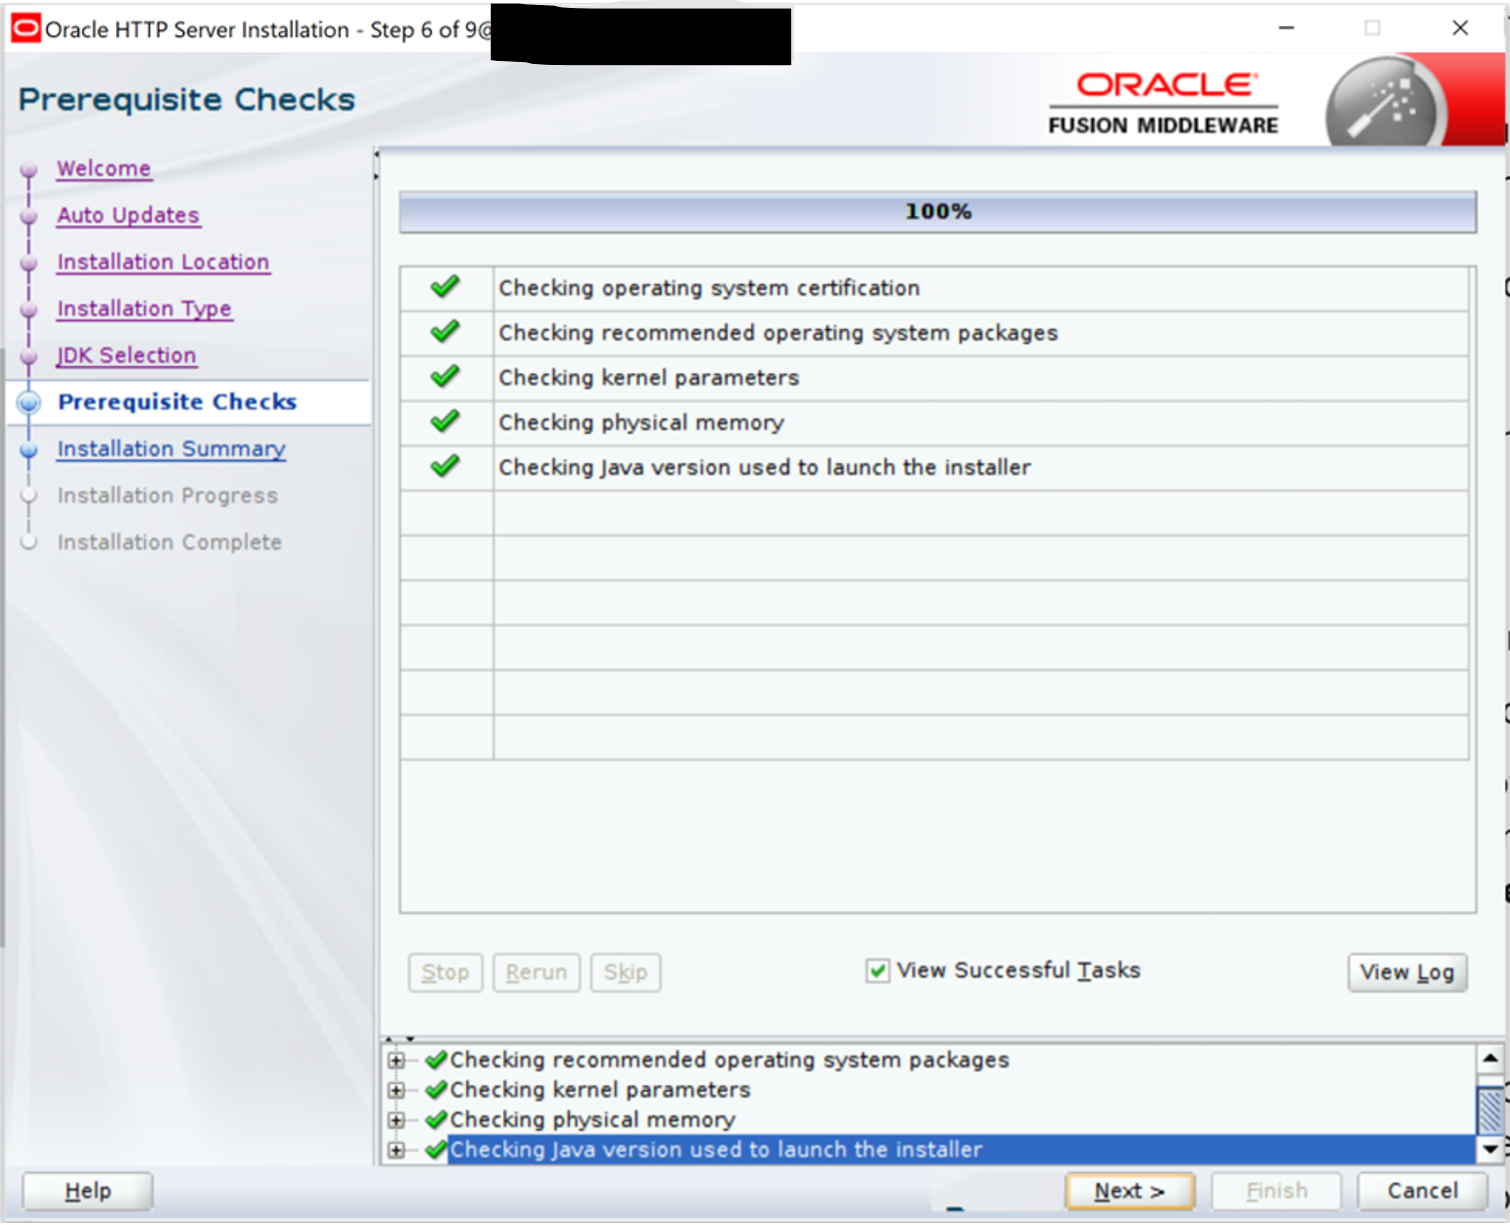Select the Java version log entry row

pos(715,1150)
